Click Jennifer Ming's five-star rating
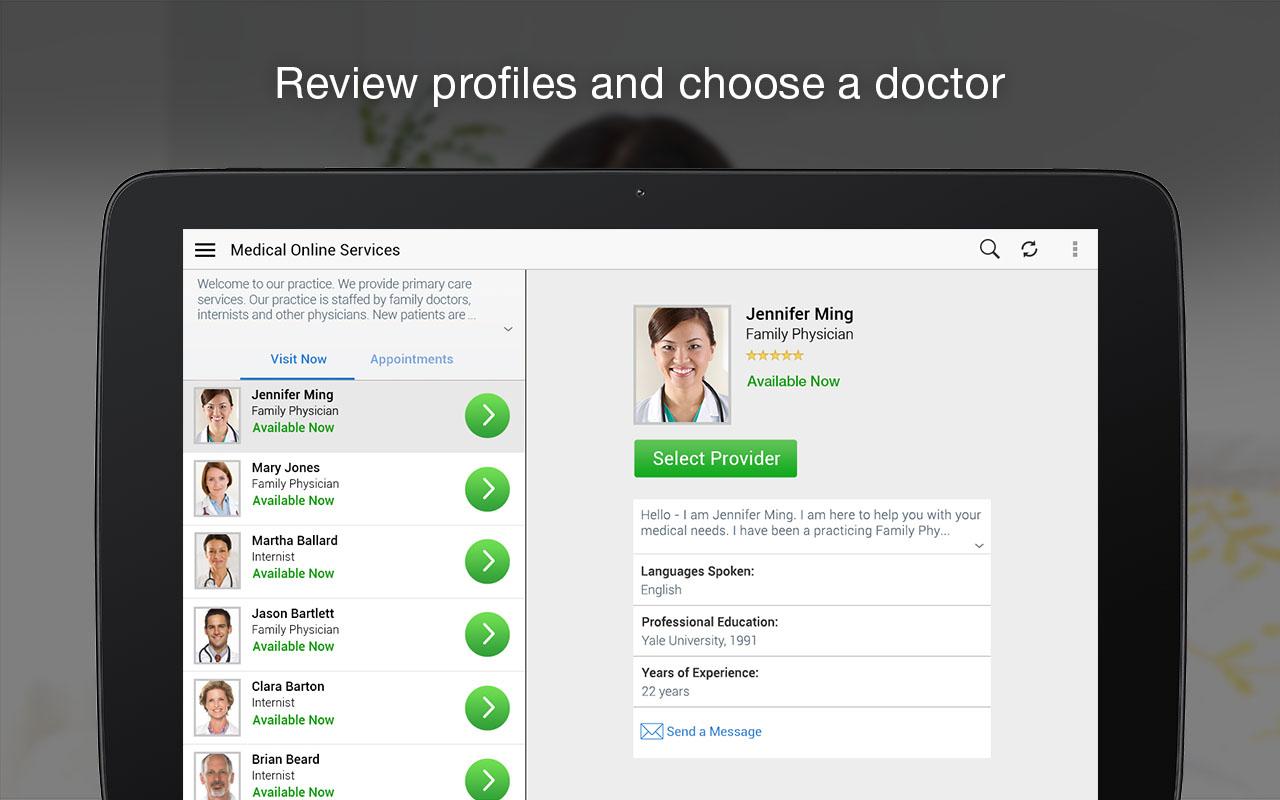 point(775,355)
